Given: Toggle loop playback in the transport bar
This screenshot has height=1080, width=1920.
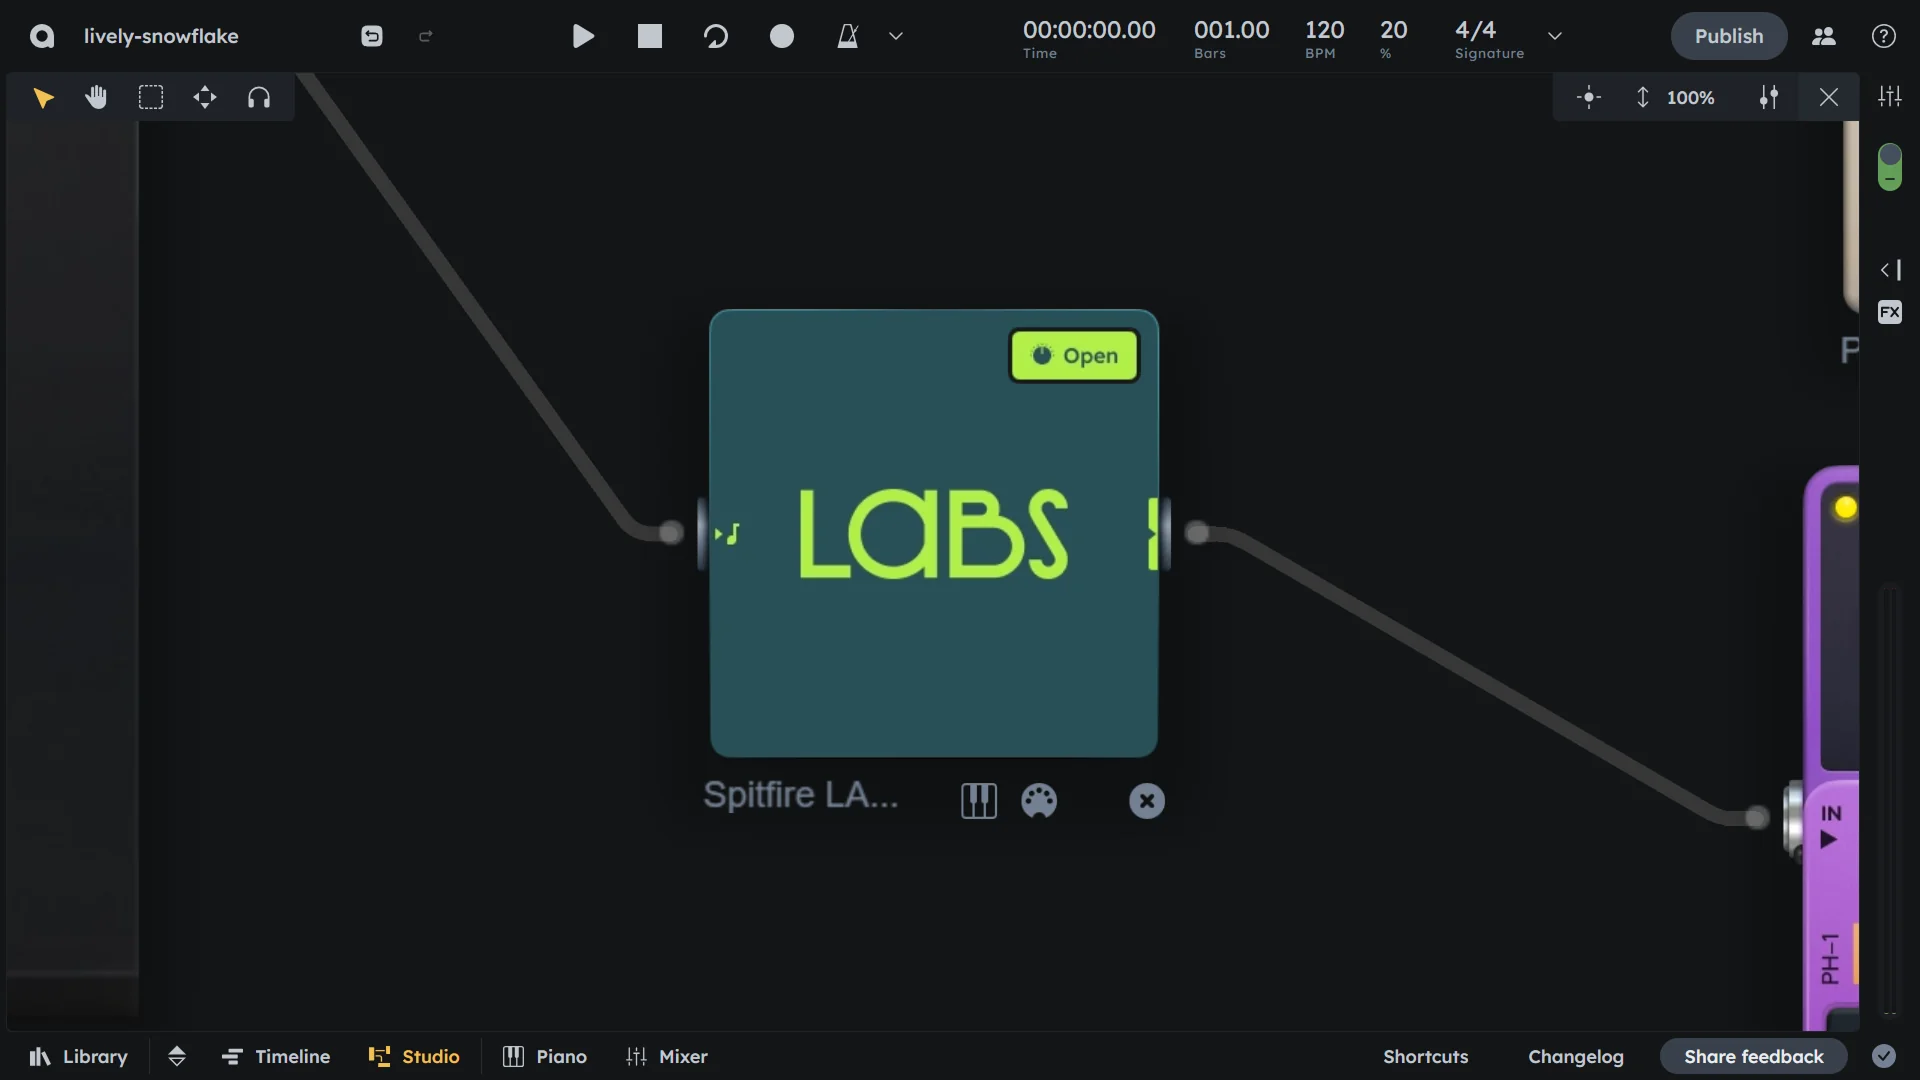Looking at the screenshot, I should coord(716,36).
